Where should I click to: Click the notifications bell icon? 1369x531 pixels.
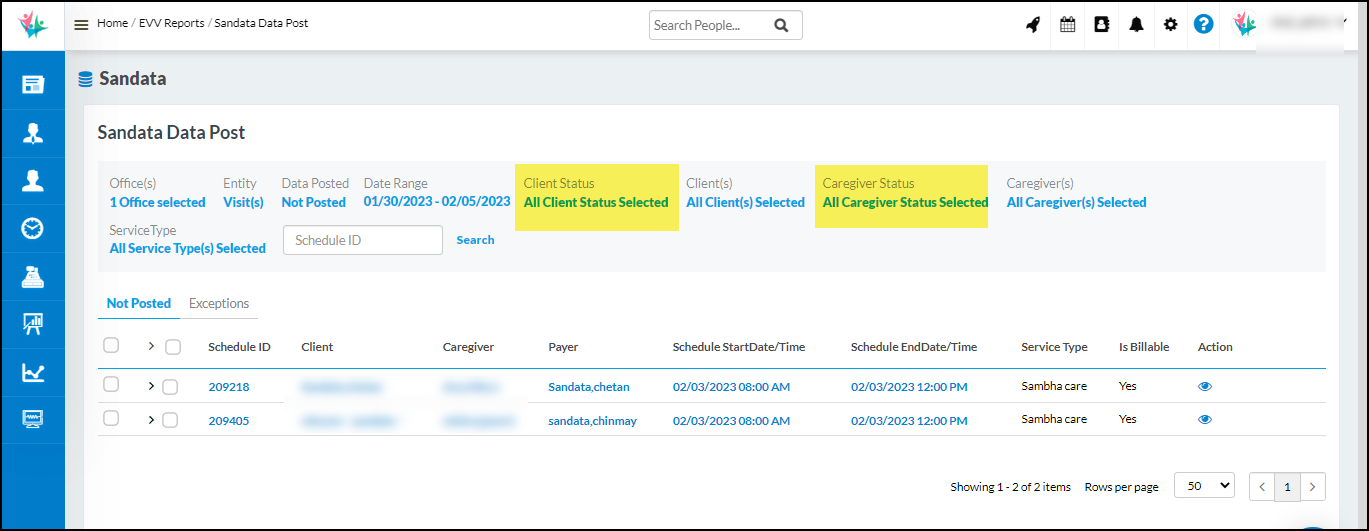pos(1136,25)
